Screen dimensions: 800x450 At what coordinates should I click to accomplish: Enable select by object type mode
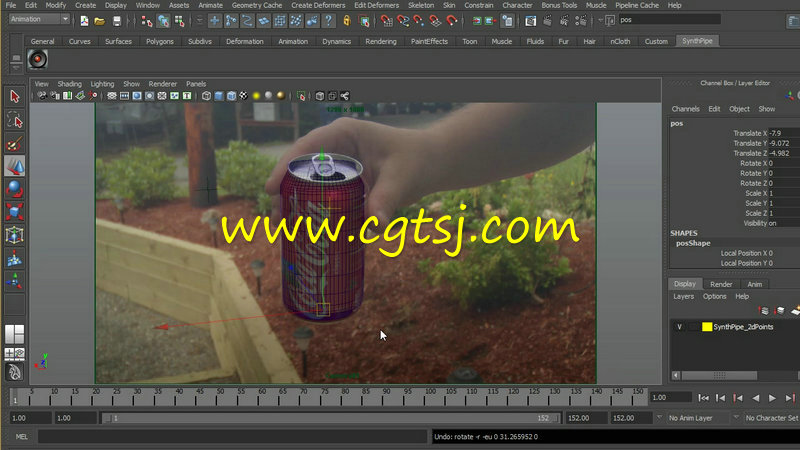[x=163, y=21]
